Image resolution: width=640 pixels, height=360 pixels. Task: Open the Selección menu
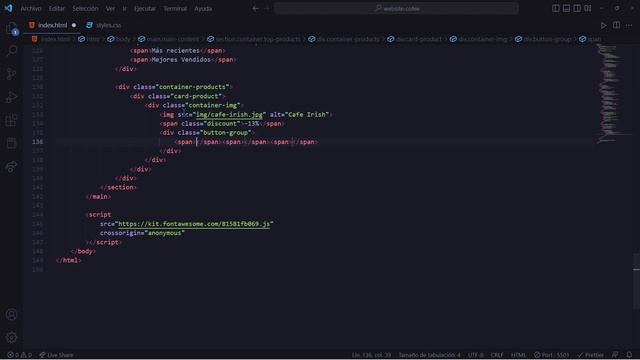coord(85,8)
